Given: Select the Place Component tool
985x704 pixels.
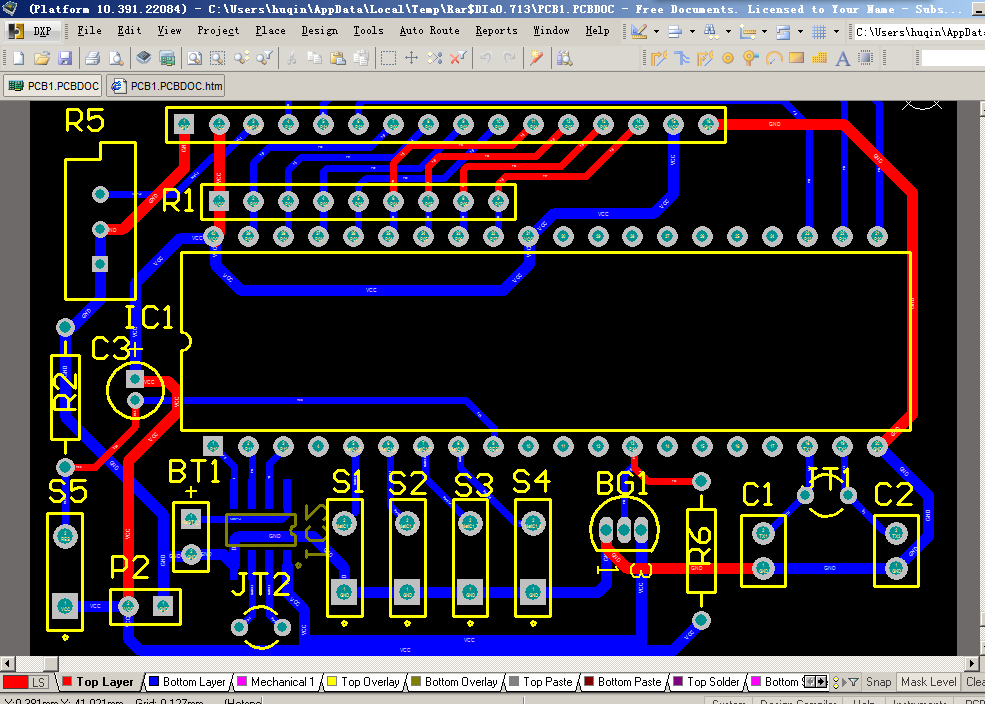Looking at the screenshot, I should (x=866, y=58).
